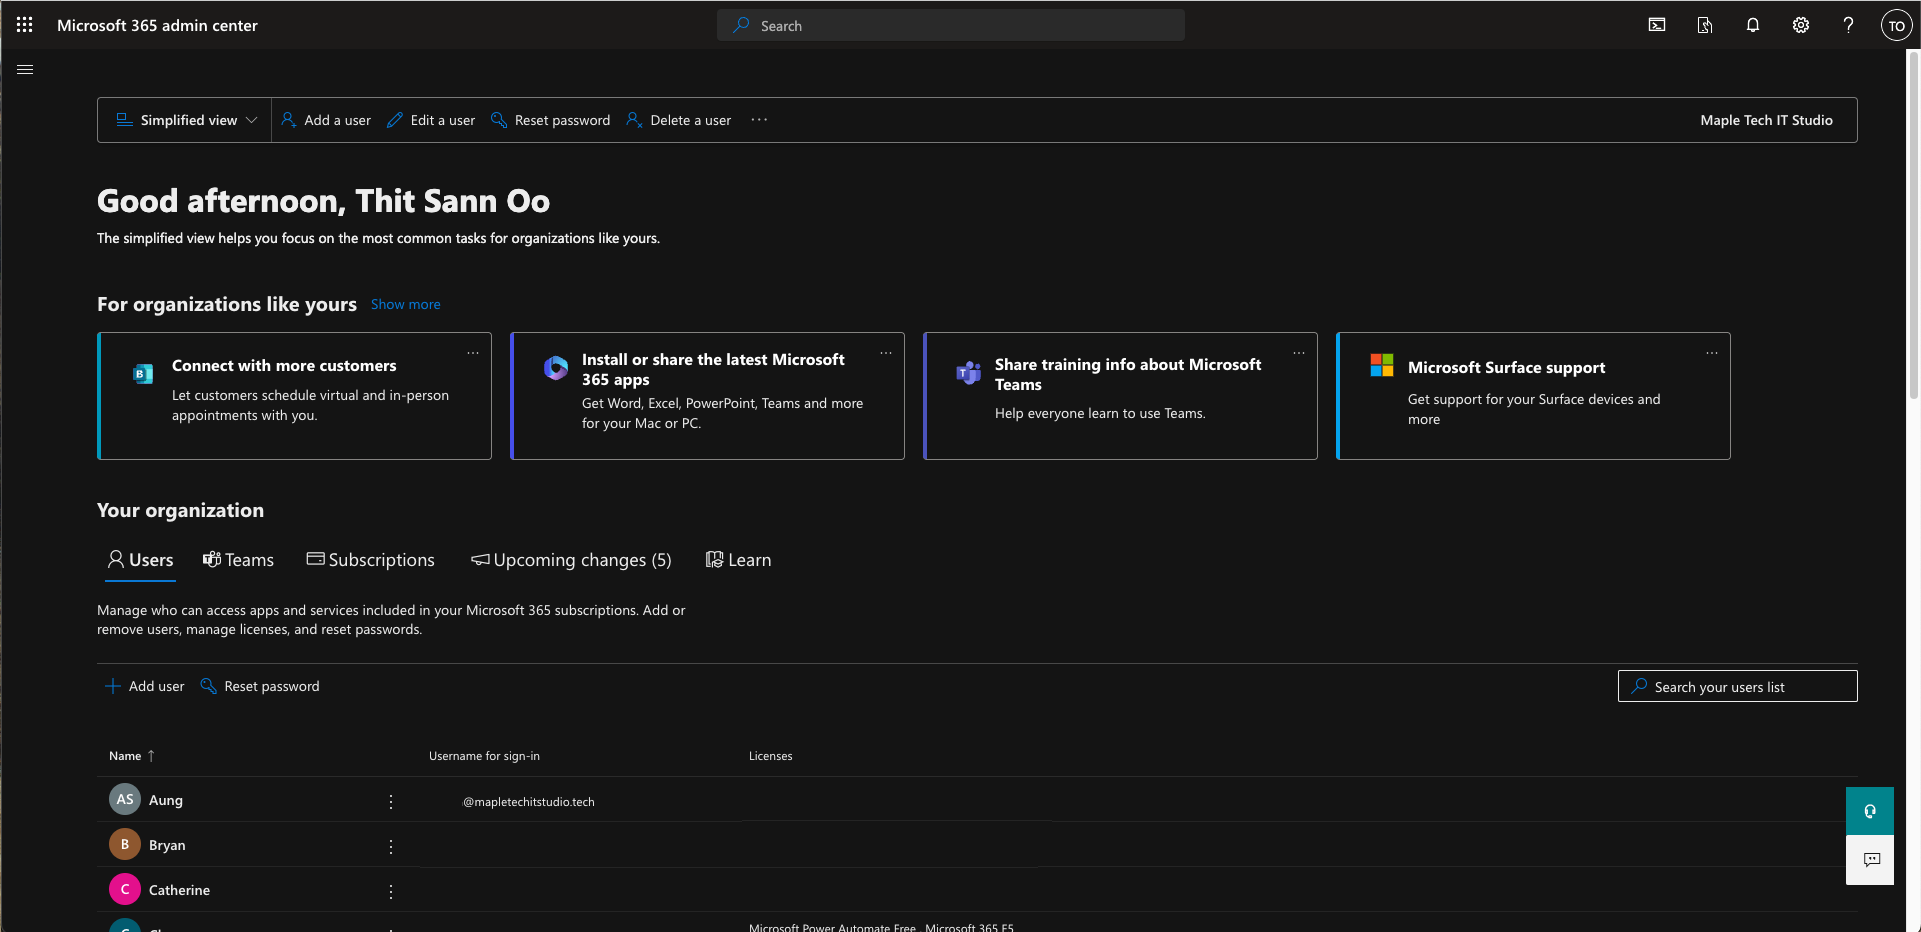Open the app launcher waffle icon

click(25, 25)
